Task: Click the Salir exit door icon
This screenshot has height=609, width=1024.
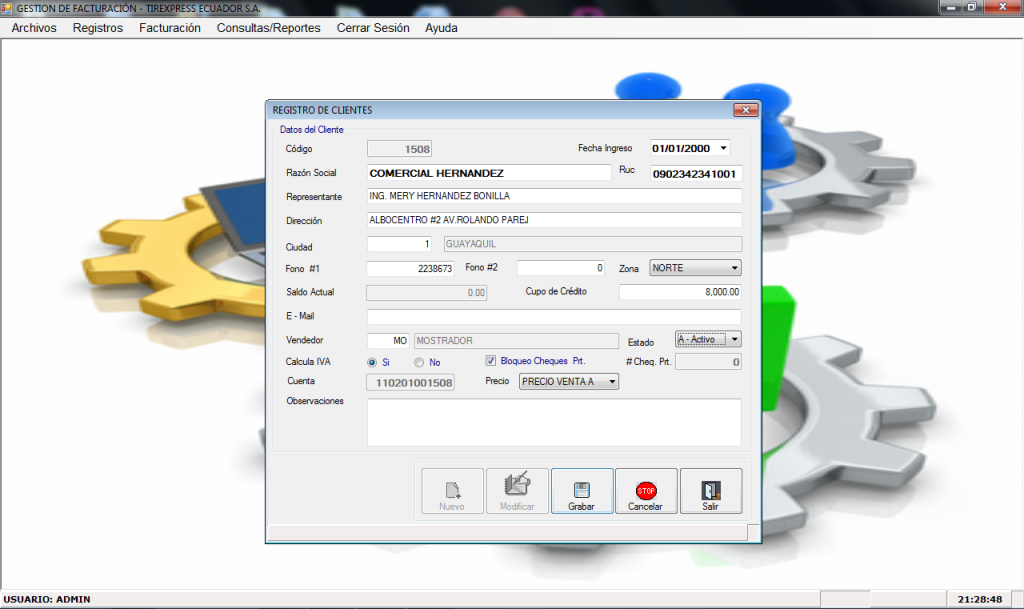Action: click(710, 489)
